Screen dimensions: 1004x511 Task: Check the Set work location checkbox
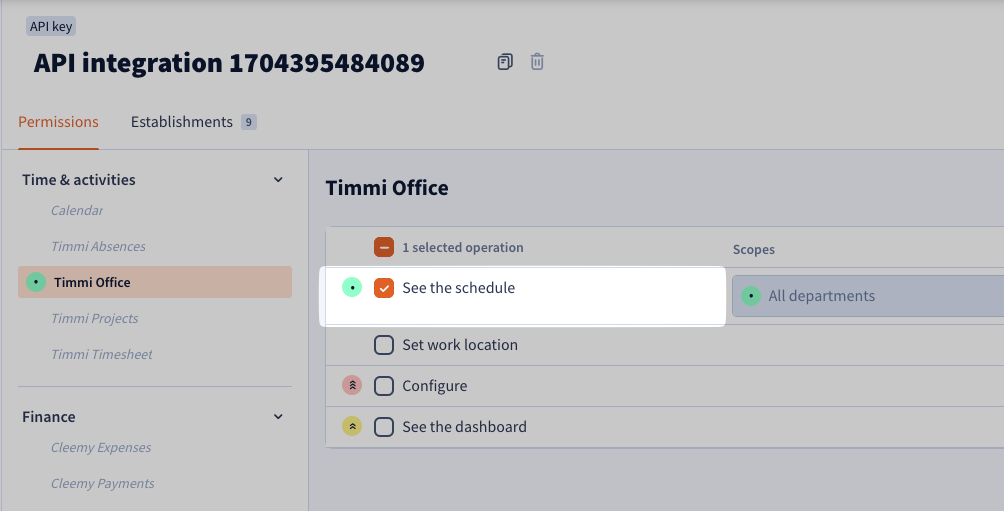384,345
